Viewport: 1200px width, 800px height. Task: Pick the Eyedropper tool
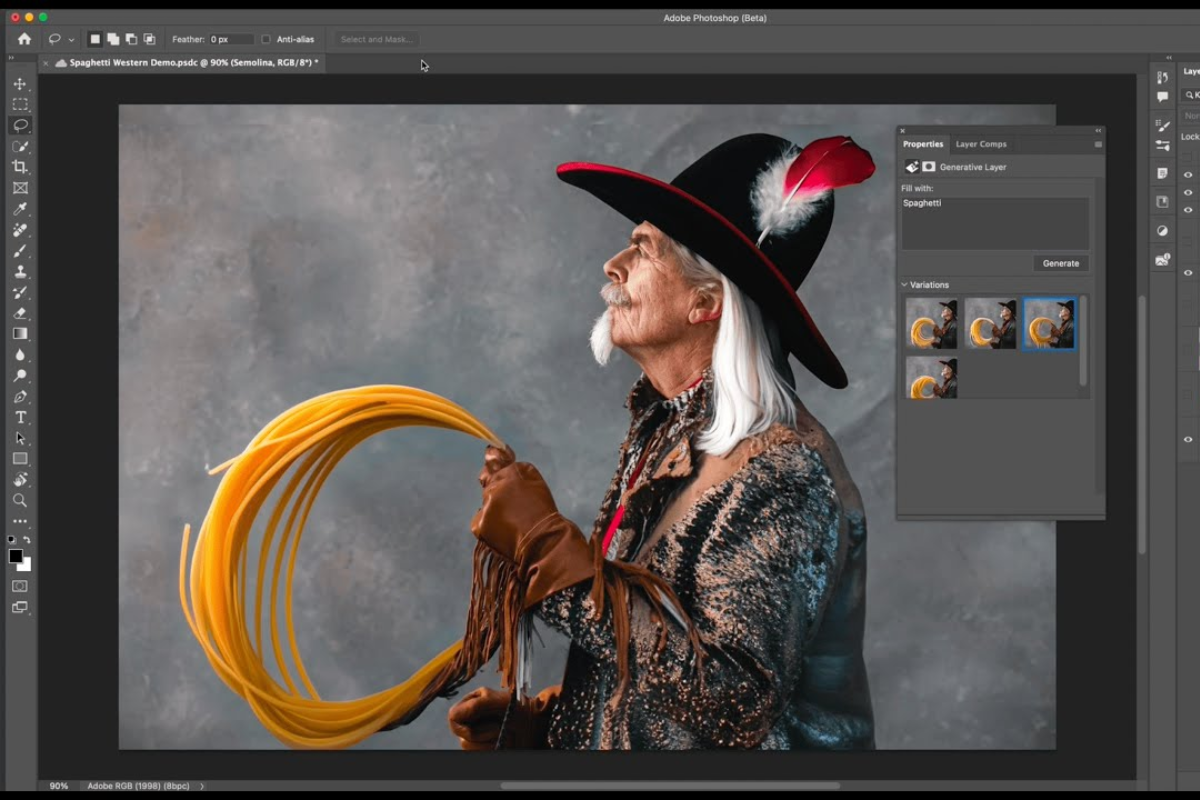20,209
